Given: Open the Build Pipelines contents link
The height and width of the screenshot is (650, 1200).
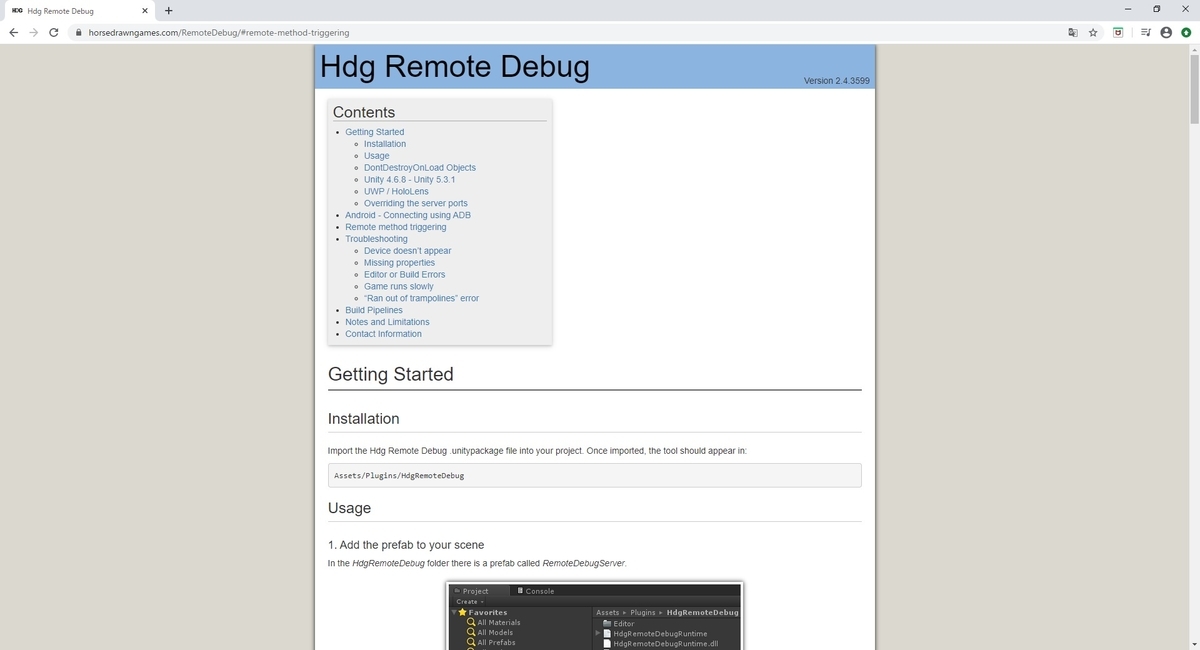Looking at the screenshot, I should pos(374,310).
